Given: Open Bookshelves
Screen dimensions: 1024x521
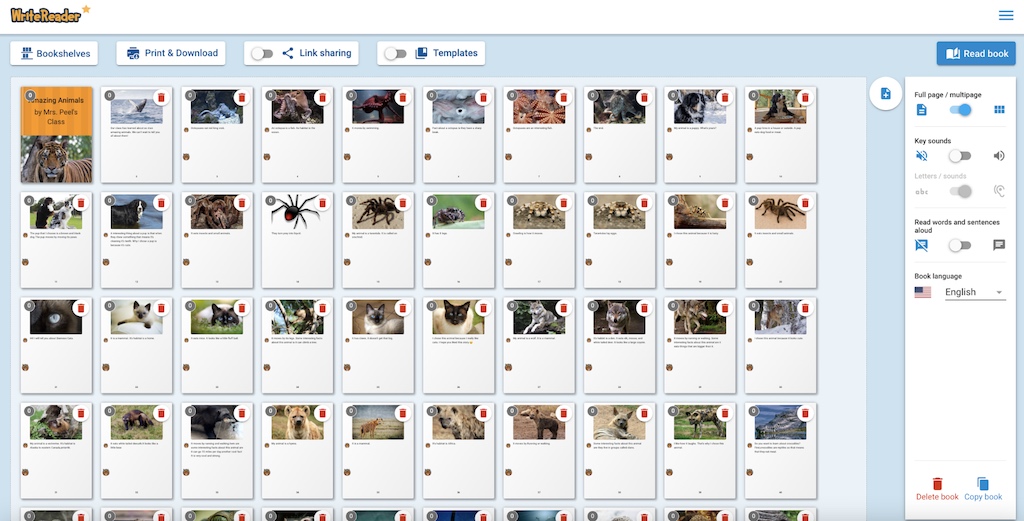Looking at the screenshot, I should coord(54,54).
